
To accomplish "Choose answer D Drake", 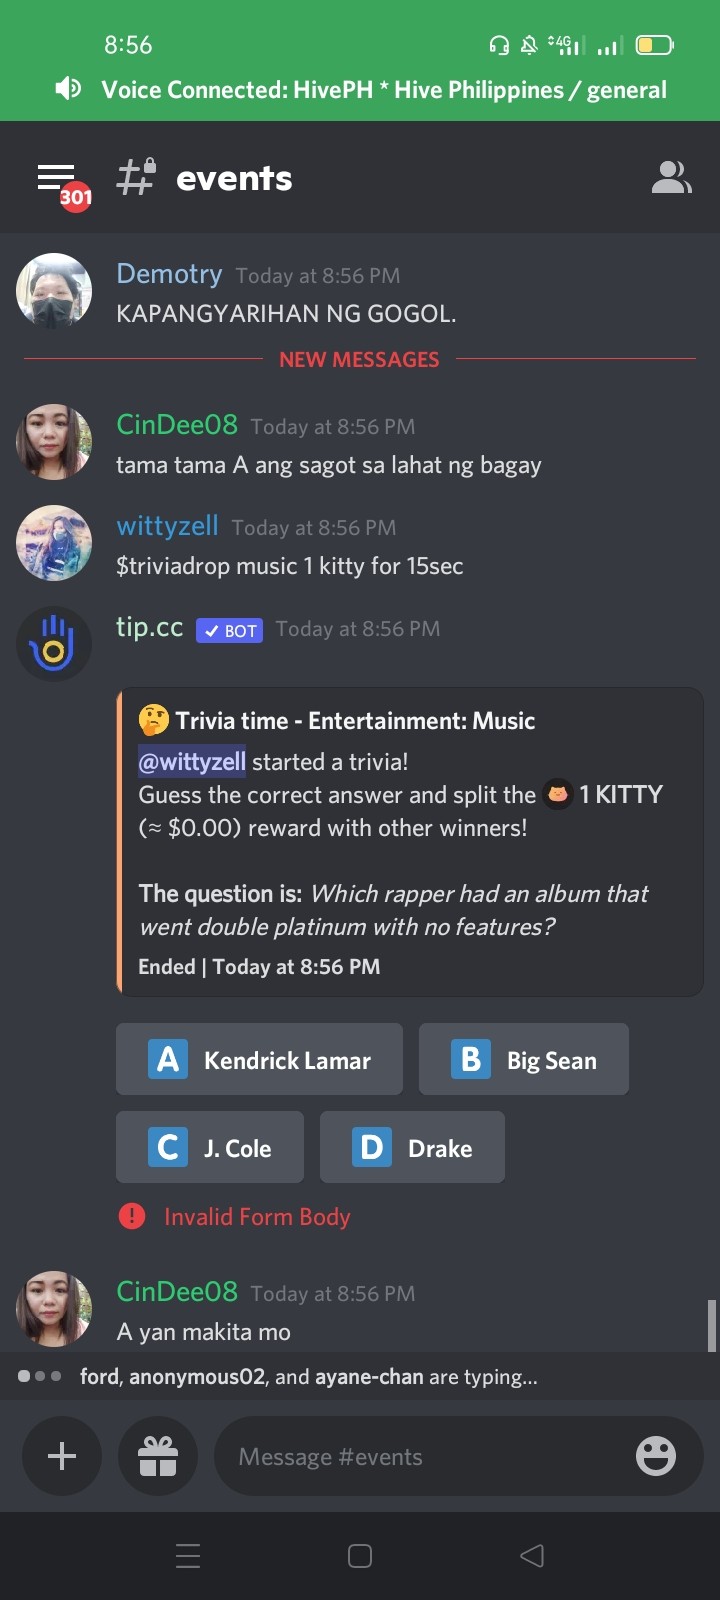I will pyautogui.click(x=412, y=1147).
